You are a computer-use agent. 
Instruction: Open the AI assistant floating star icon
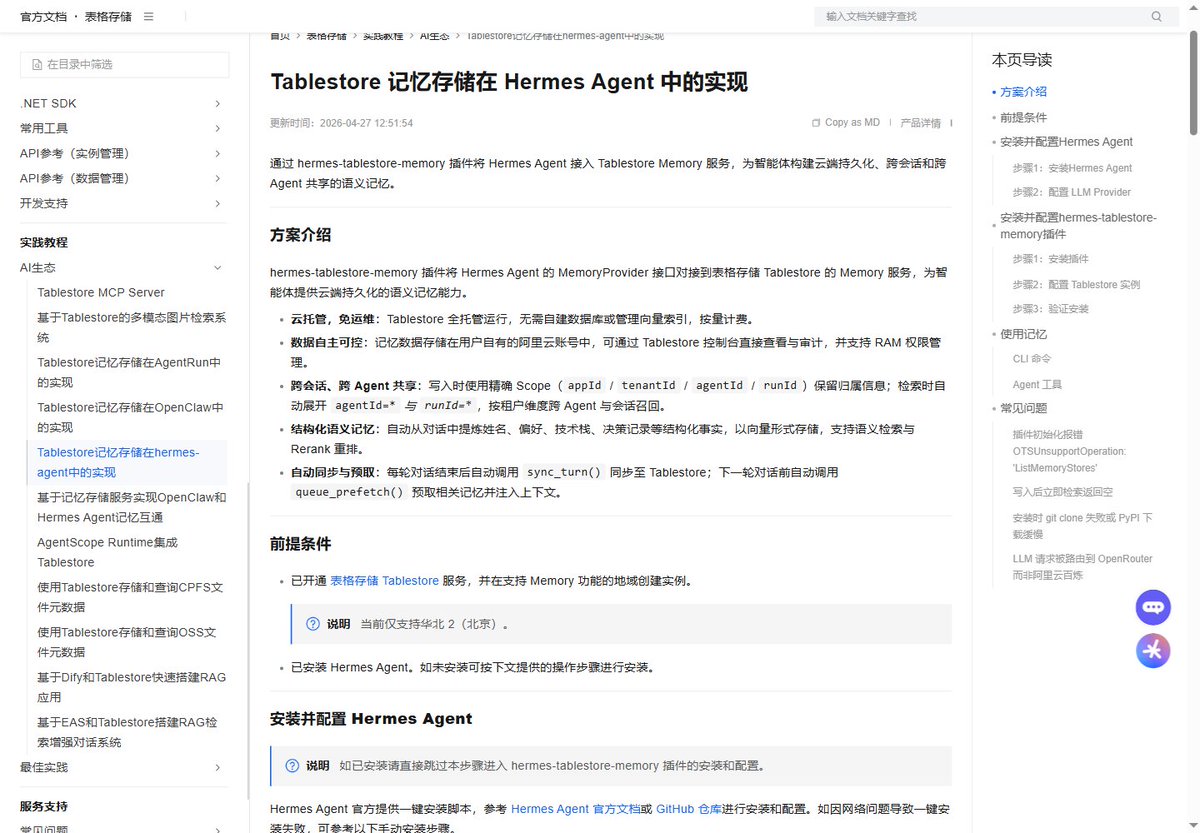point(1153,651)
